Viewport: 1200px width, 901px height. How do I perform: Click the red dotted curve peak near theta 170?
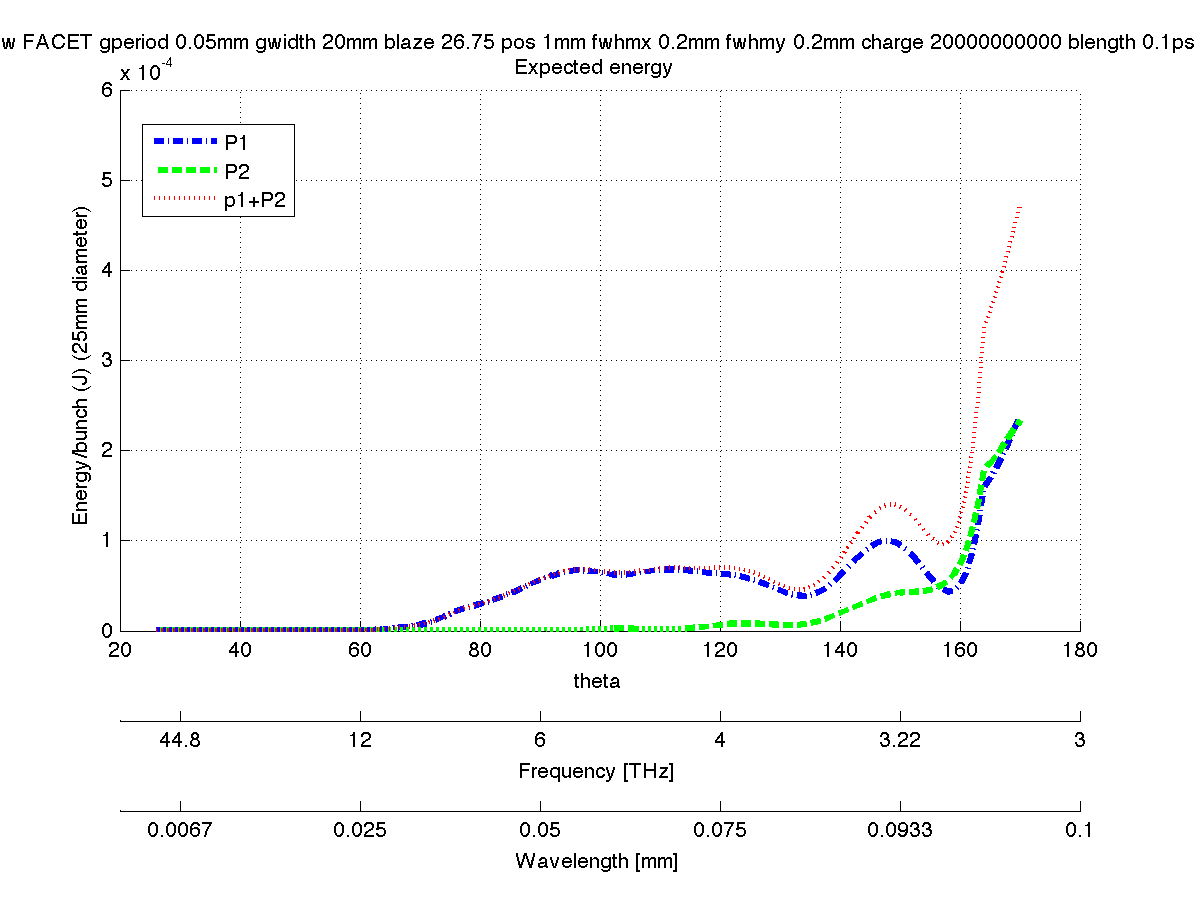click(1019, 208)
